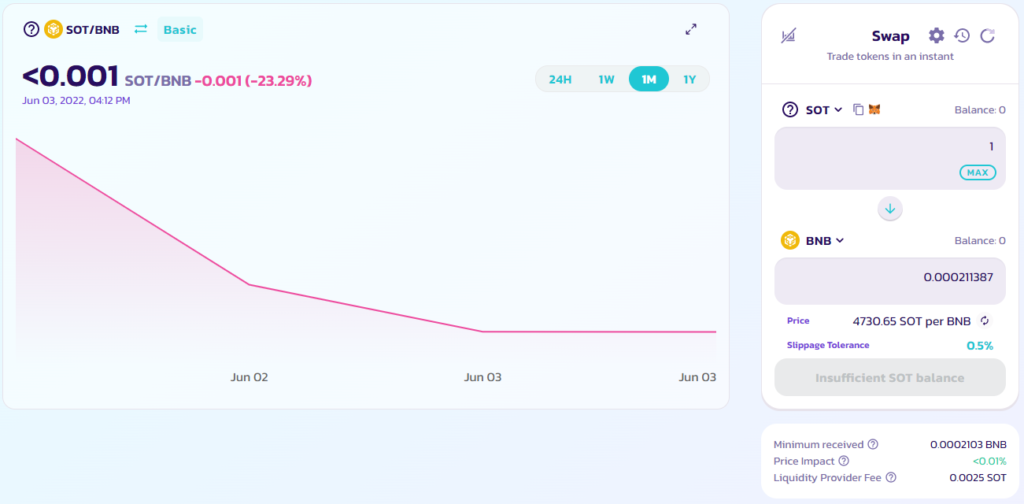Switch chart to 1W range
1024x504 pixels.
pos(606,79)
